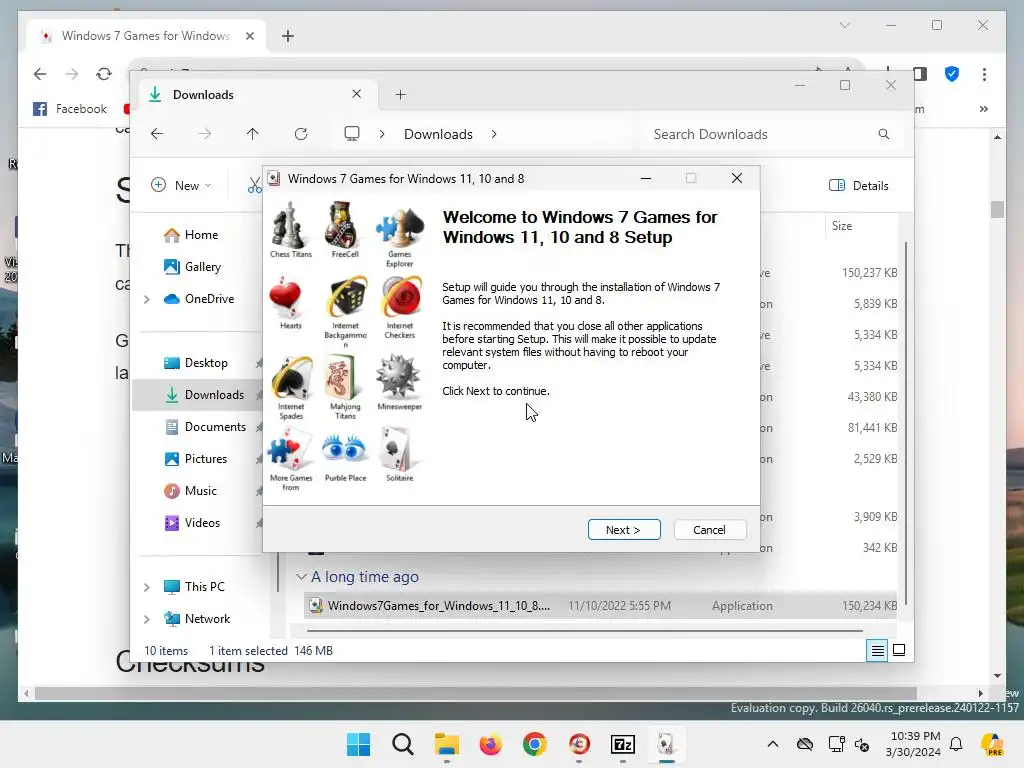Collapse the 'A long time ago' group
The image size is (1024, 768).
(x=301, y=577)
